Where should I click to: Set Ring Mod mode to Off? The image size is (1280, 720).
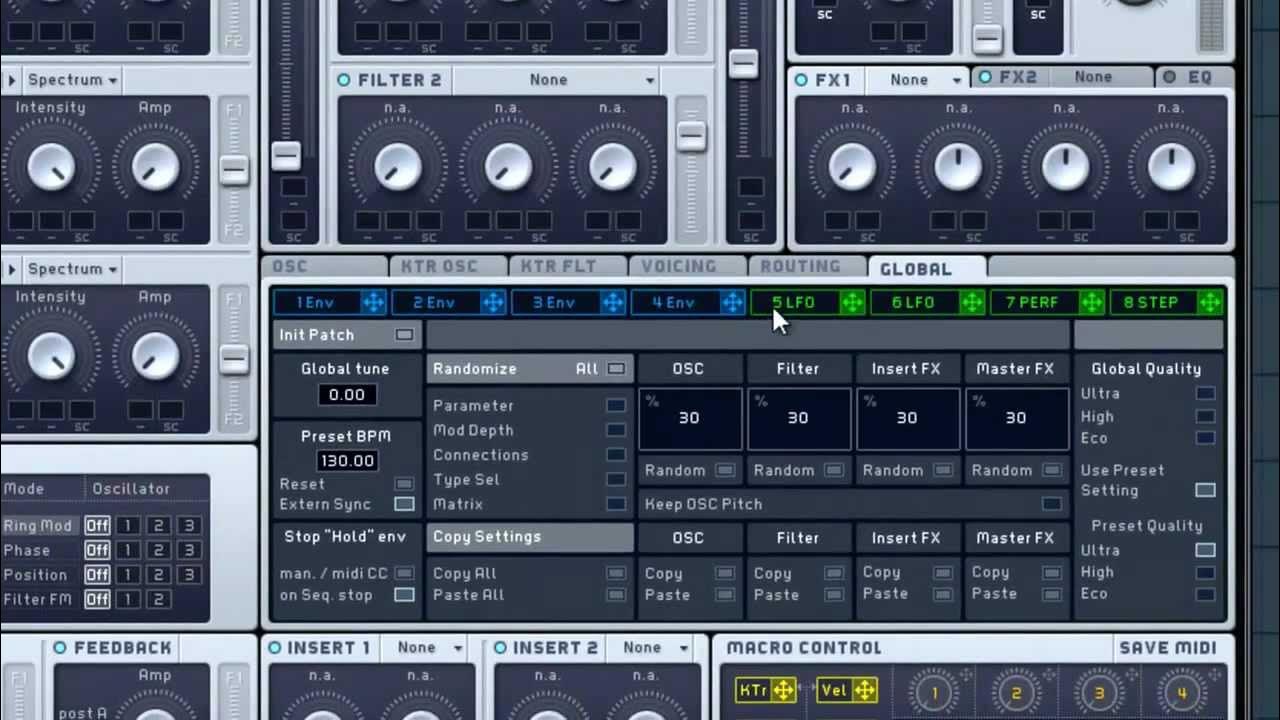97,526
